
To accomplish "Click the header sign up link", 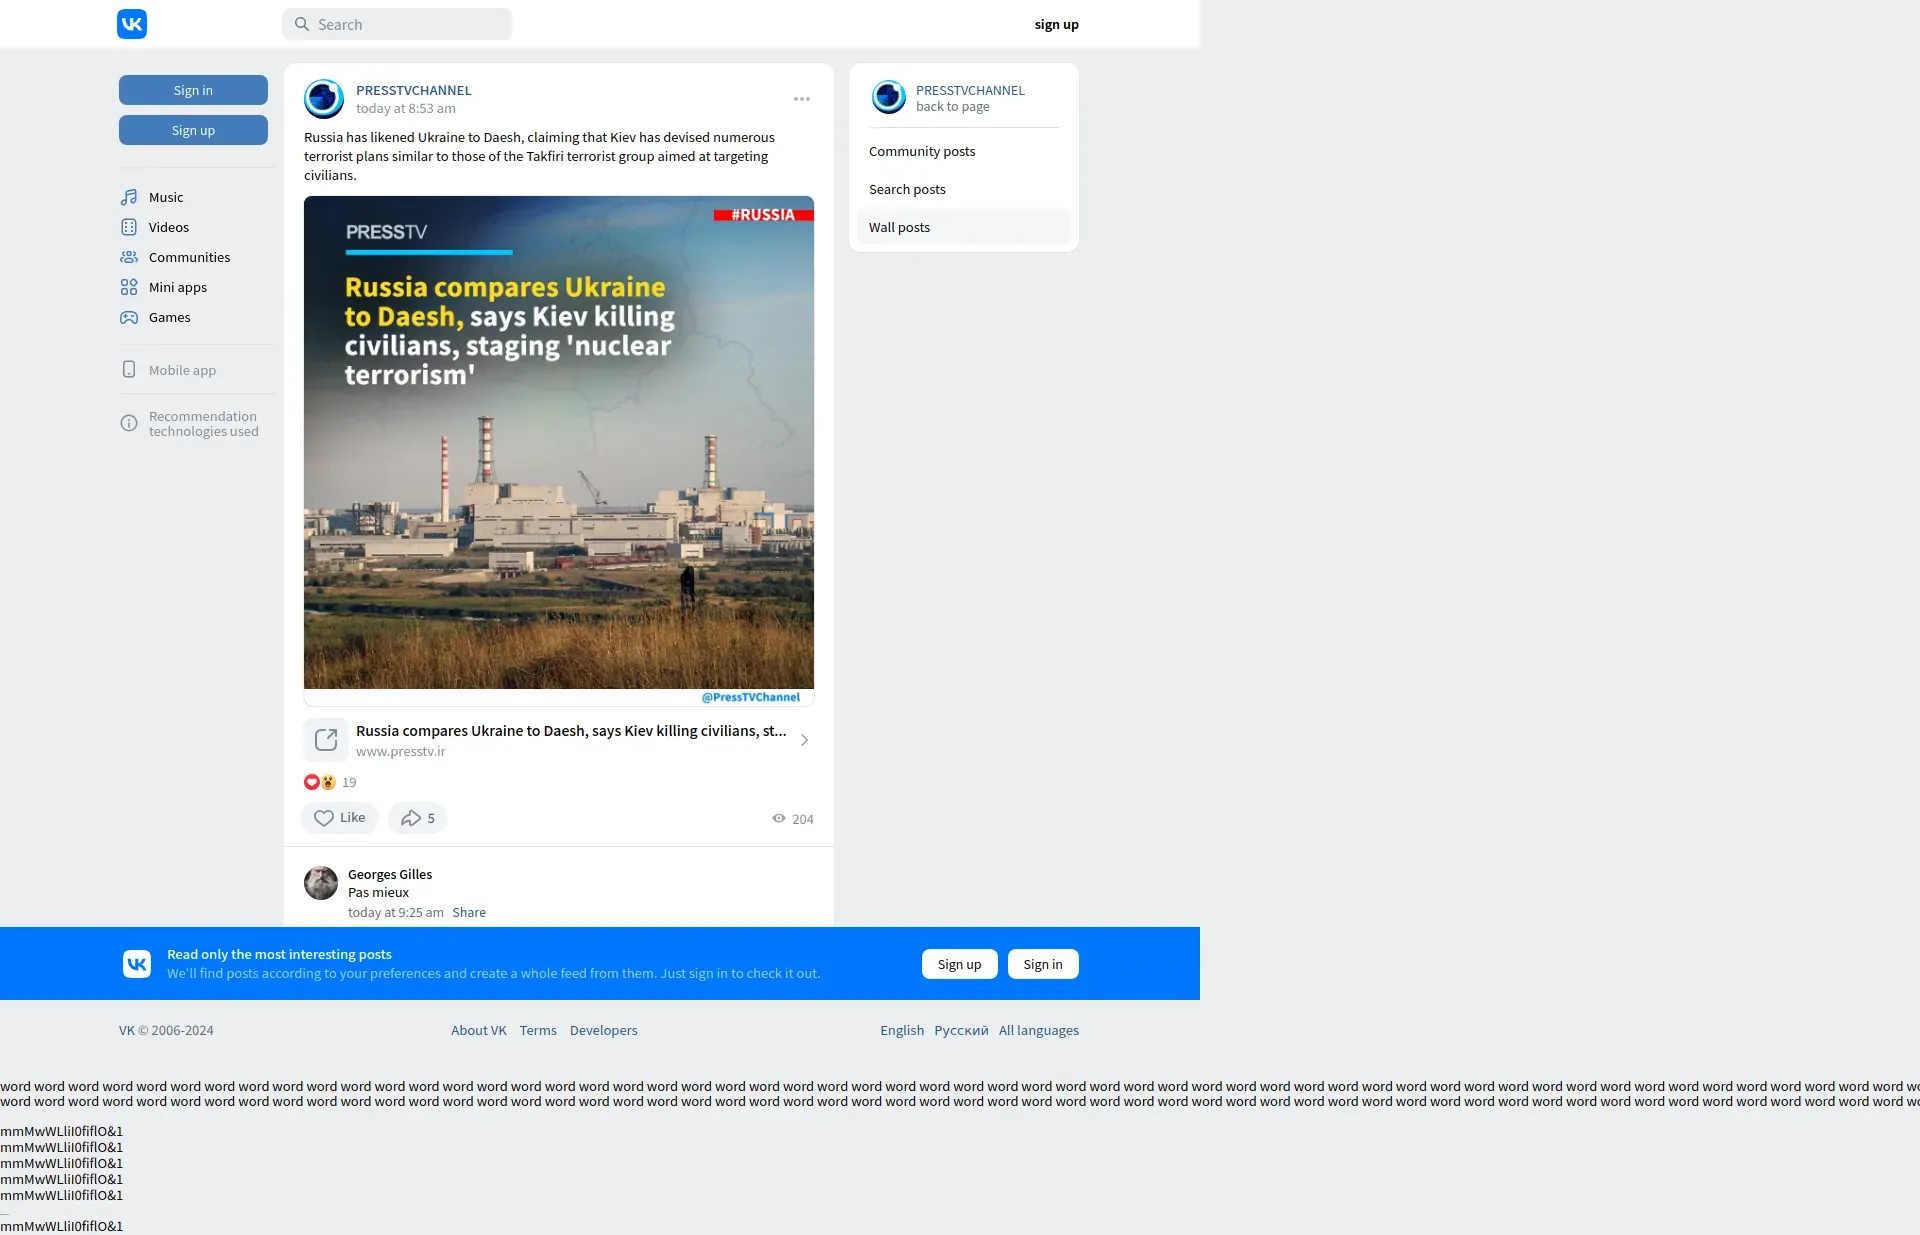I will [1056, 24].
